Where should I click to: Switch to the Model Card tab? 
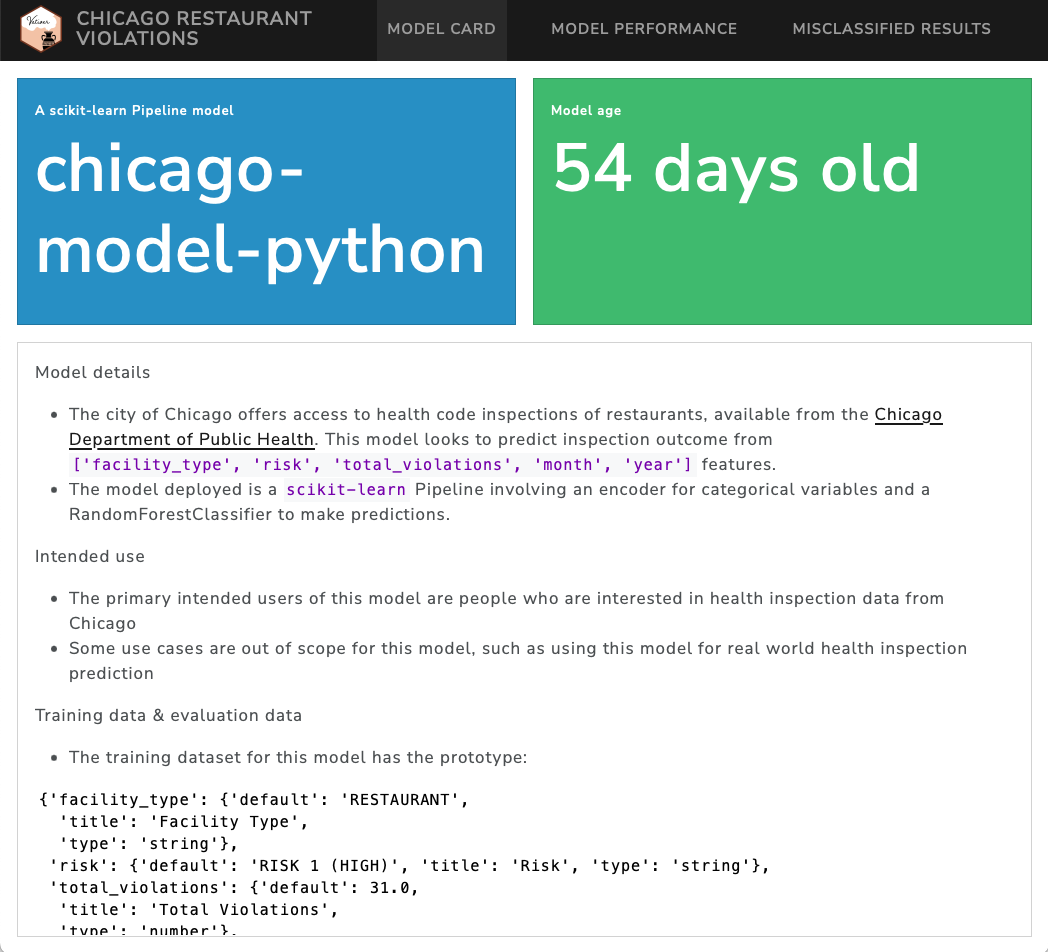point(441,29)
